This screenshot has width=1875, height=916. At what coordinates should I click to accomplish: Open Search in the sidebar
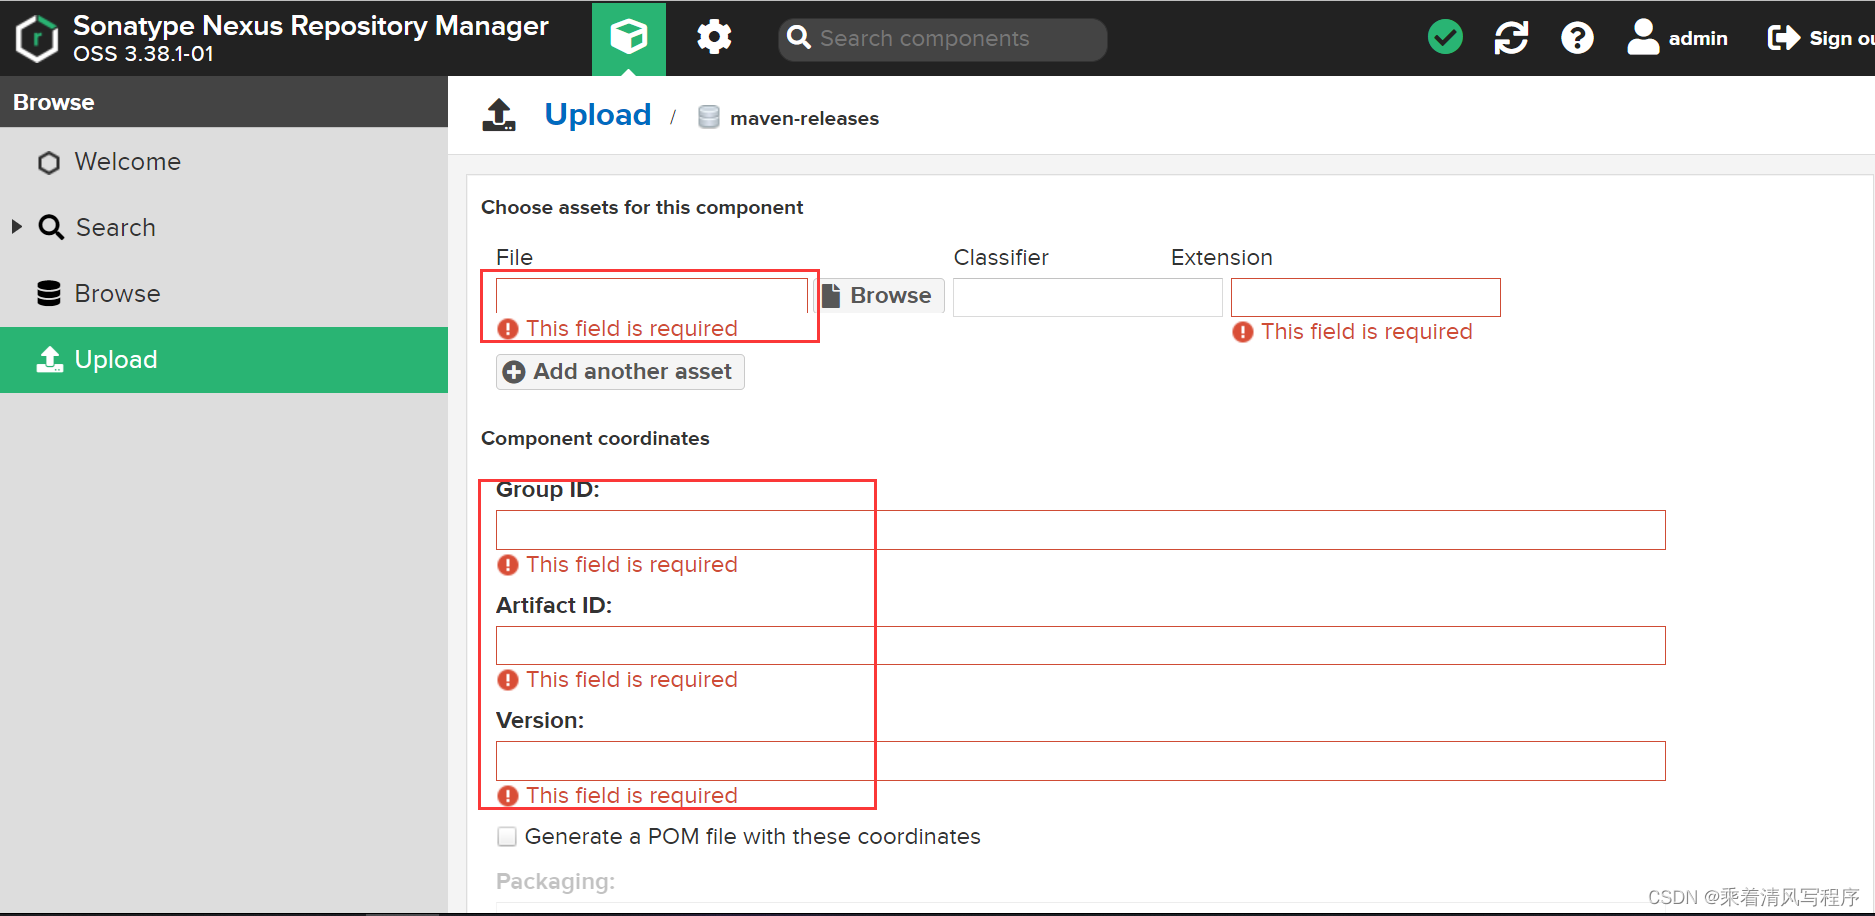pos(224,228)
